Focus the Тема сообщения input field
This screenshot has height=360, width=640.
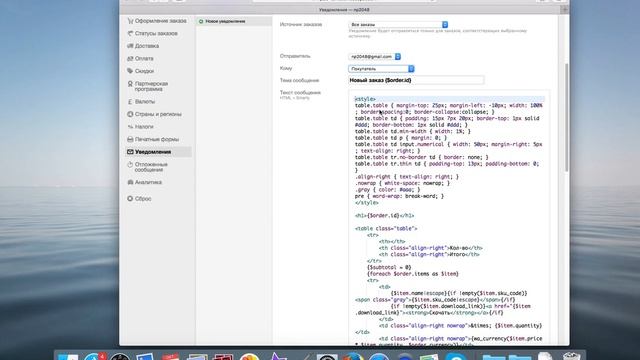pos(416,80)
